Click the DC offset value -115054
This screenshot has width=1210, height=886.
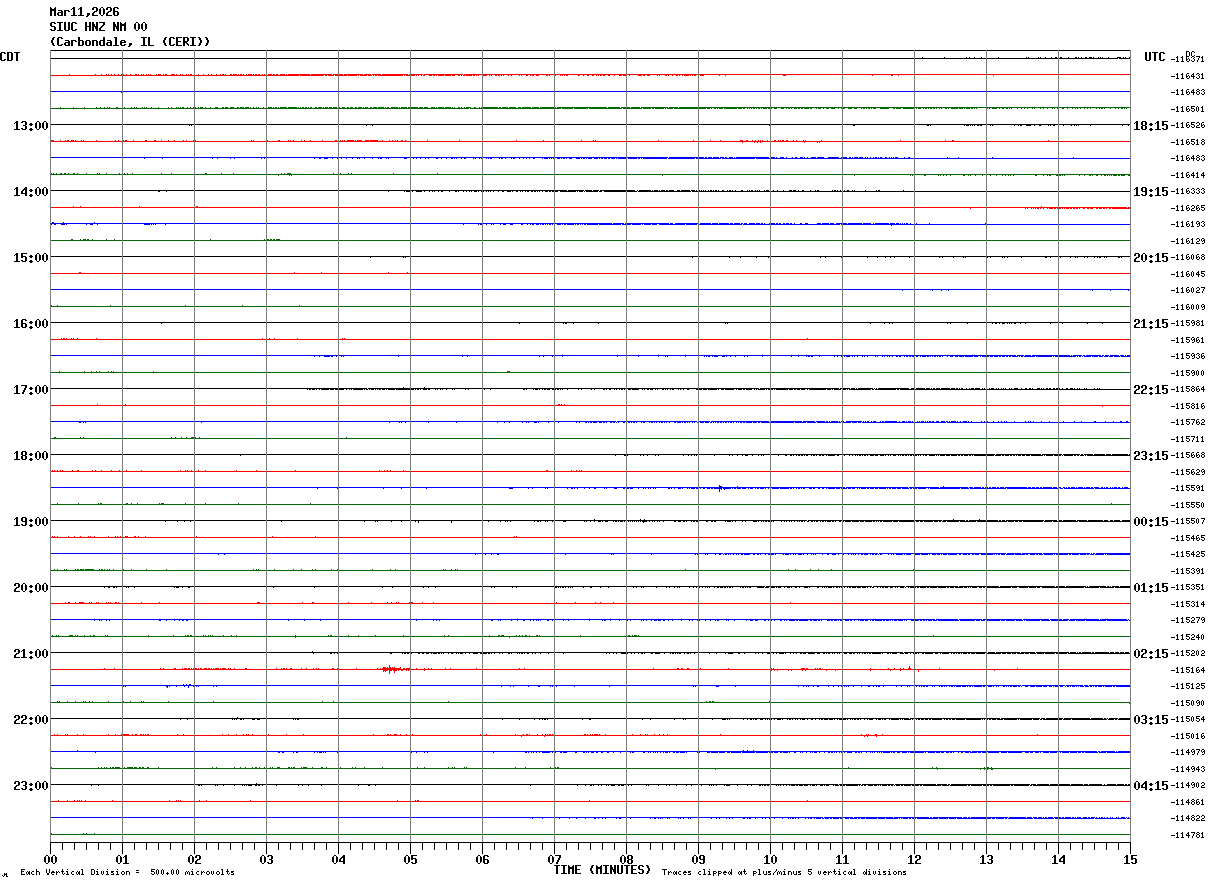point(1187,719)
